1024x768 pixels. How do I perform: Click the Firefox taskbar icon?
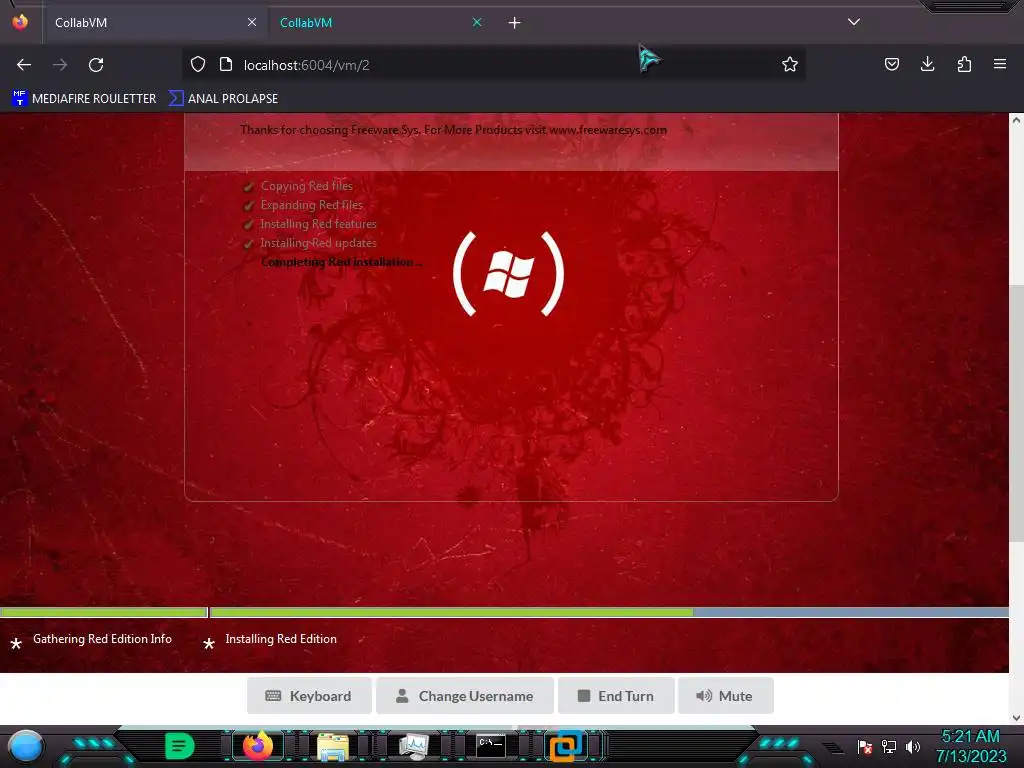click(257, 746)
